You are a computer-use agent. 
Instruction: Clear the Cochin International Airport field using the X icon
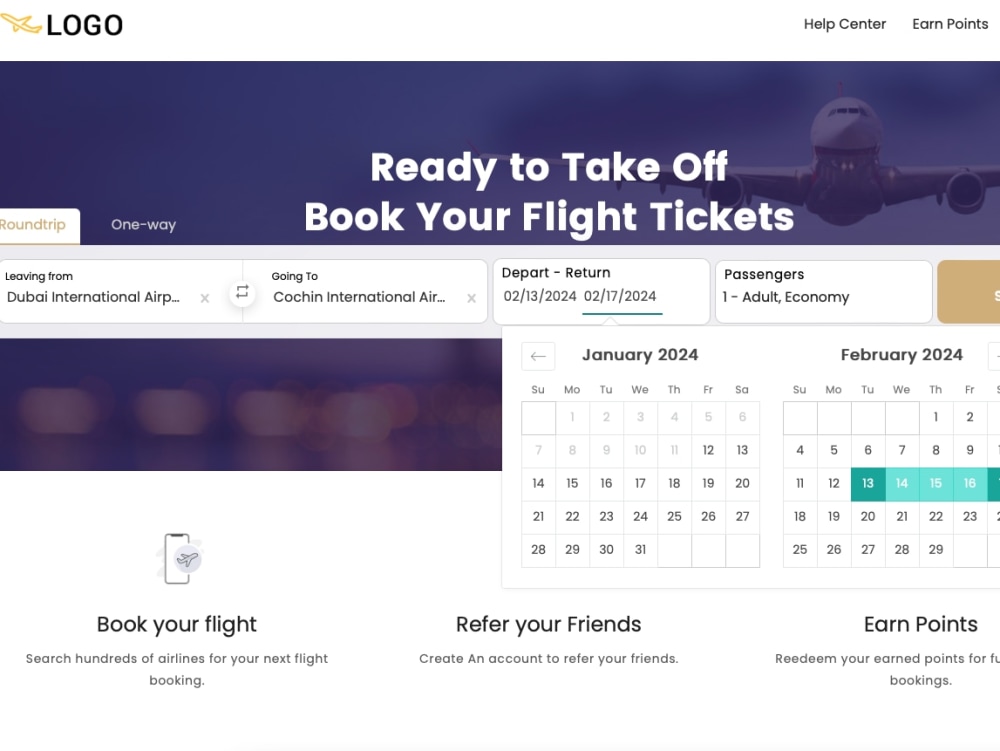(471, 297)
